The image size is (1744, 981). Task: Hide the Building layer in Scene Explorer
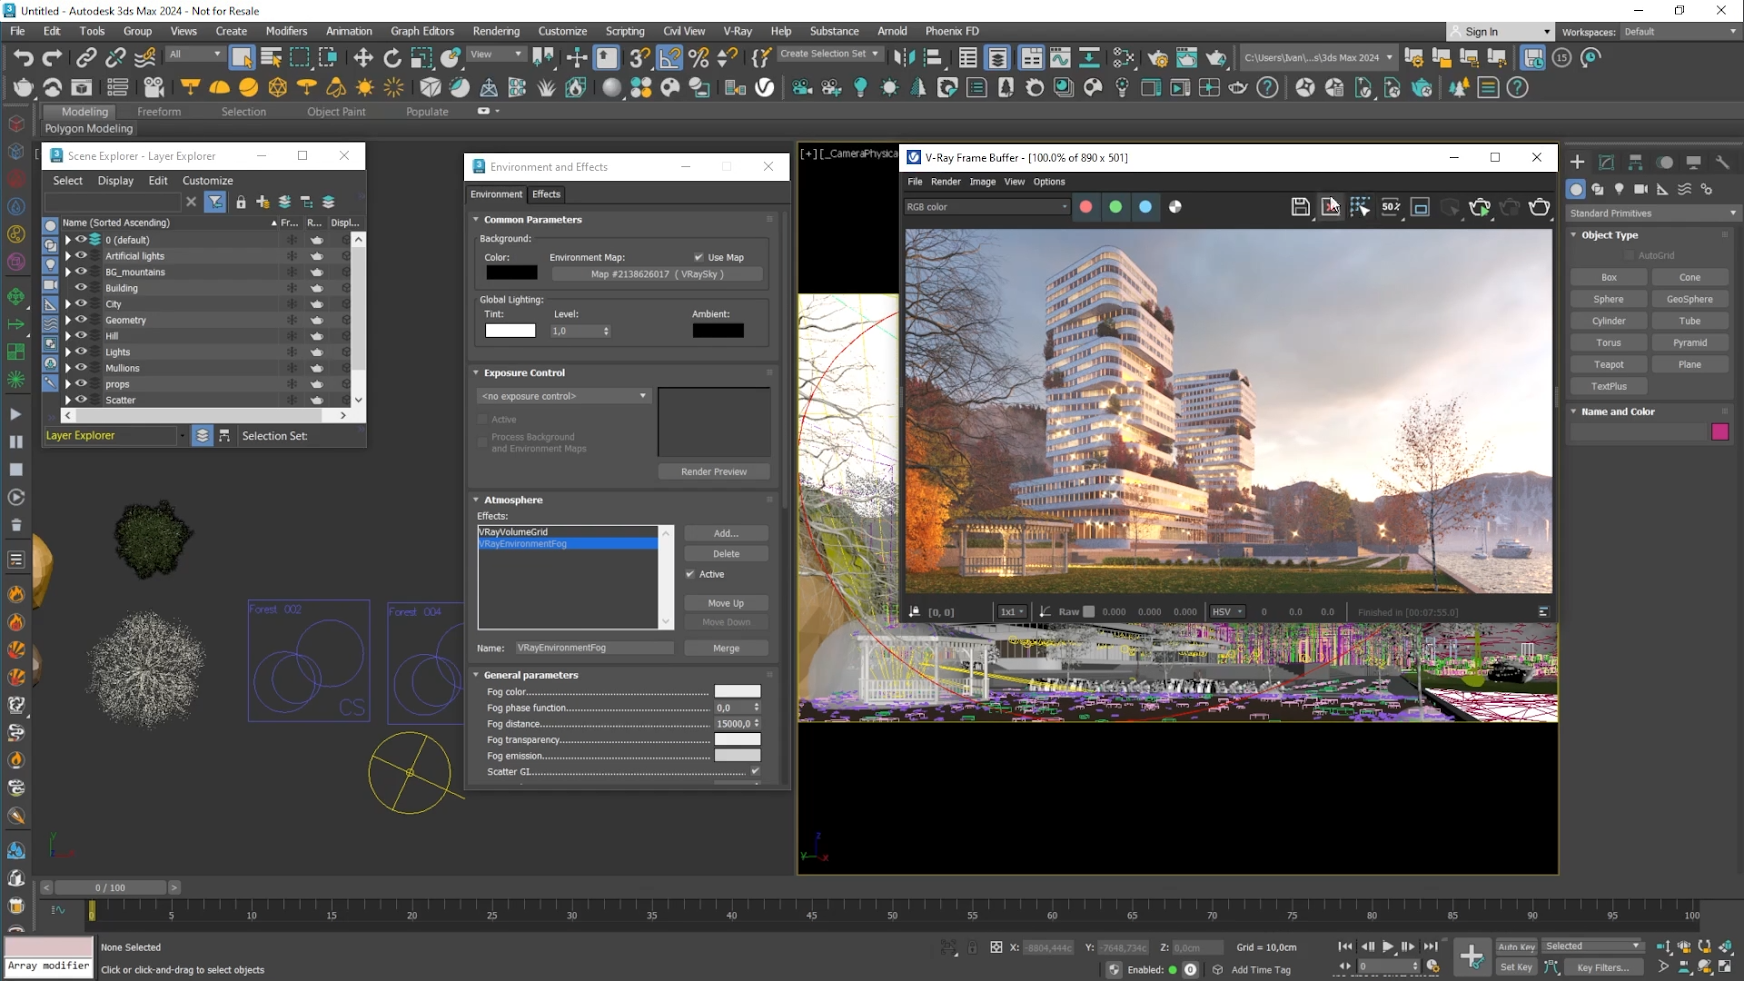[82, 288]
